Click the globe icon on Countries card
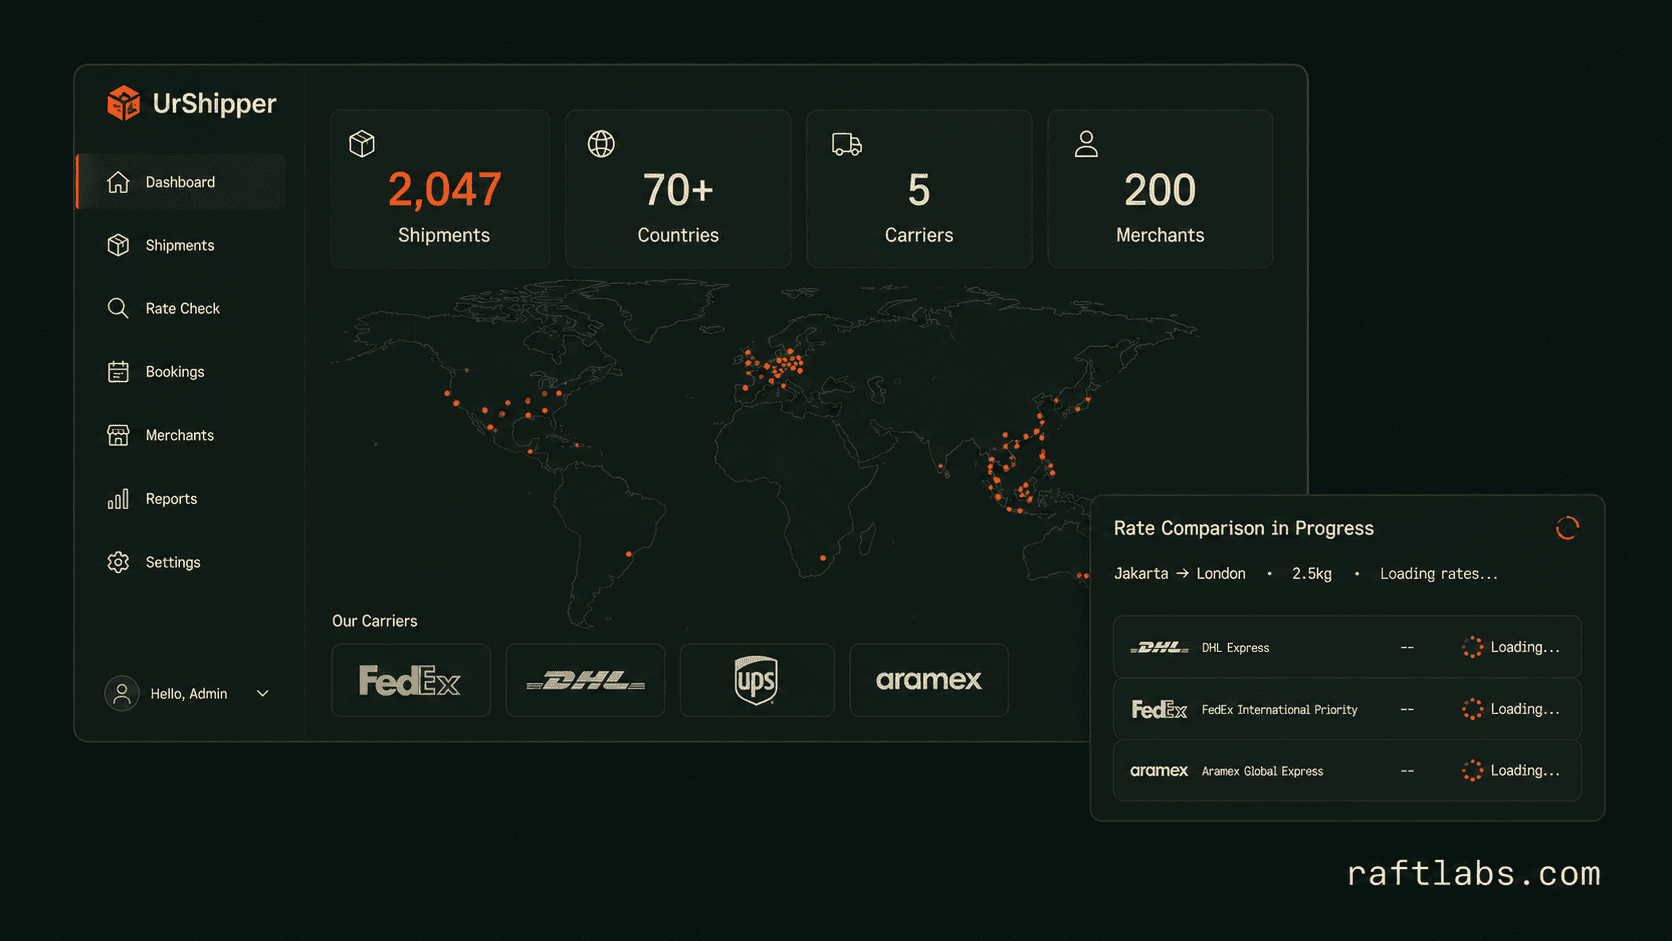This screenshot has height=941, width=1672. point(601,144)
